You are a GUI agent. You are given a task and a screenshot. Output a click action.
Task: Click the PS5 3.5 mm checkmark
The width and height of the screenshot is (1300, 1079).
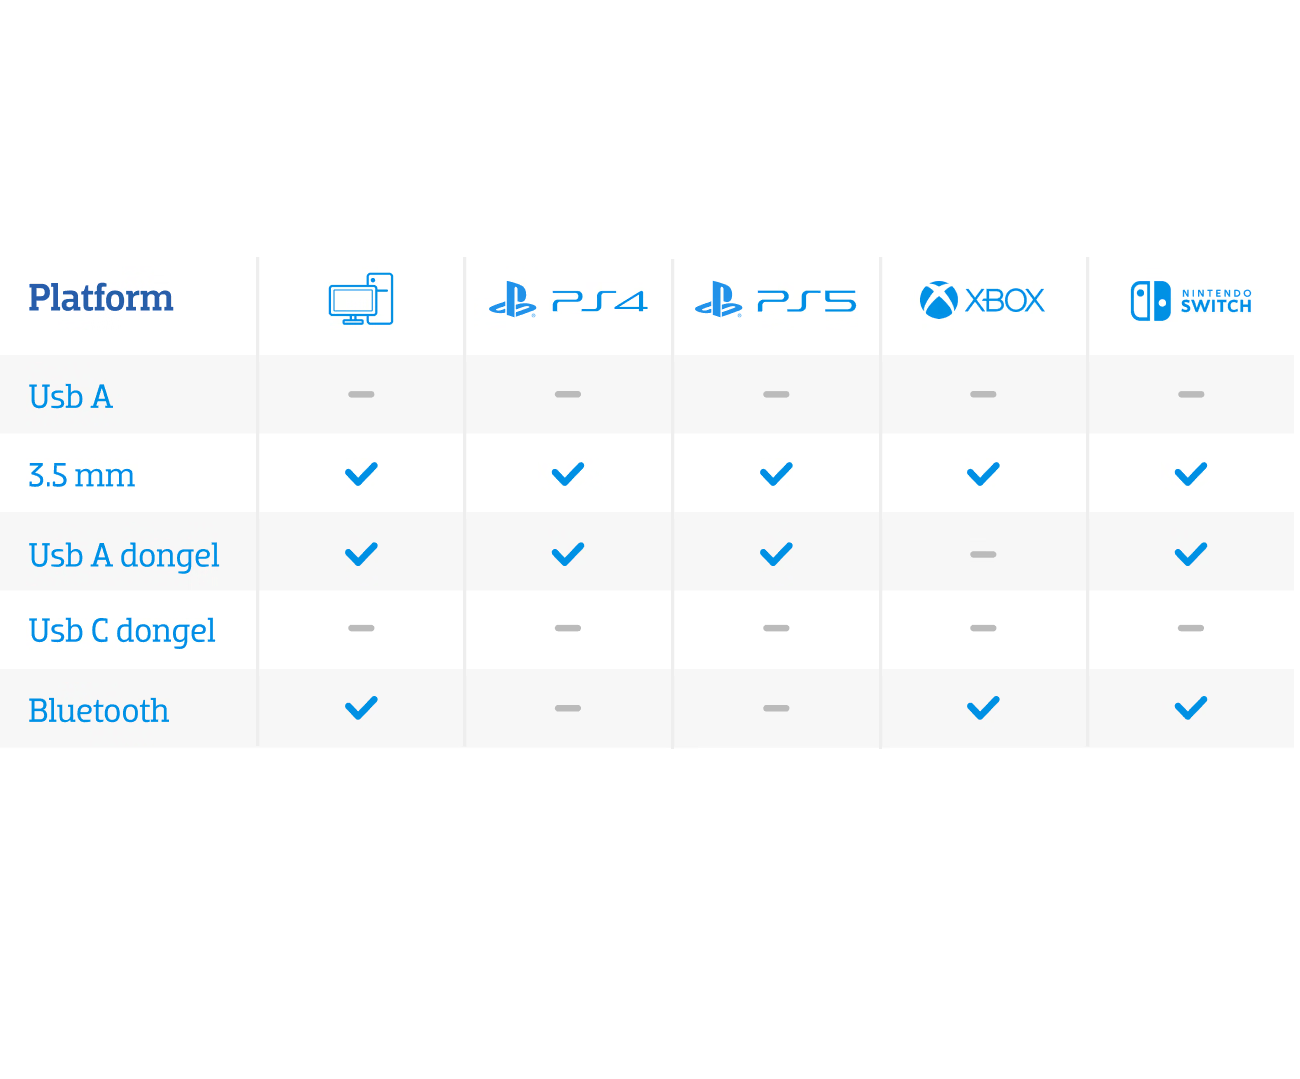[776, 474]
